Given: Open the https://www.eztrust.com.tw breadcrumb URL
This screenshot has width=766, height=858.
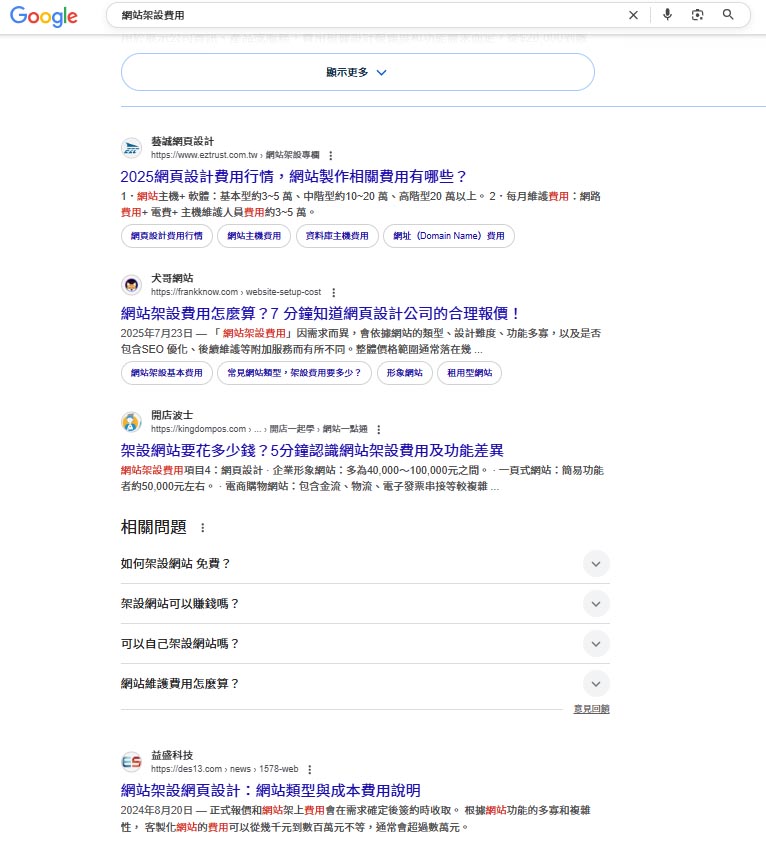Looking at the screenshot, I should (x=235, y=155).
